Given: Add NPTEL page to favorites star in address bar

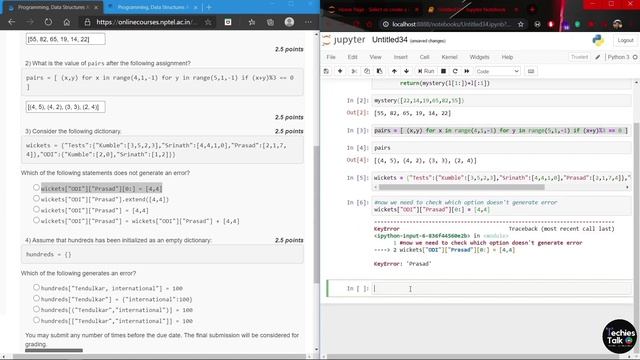Looking at the screenshot, I should (x=208, y=22).
